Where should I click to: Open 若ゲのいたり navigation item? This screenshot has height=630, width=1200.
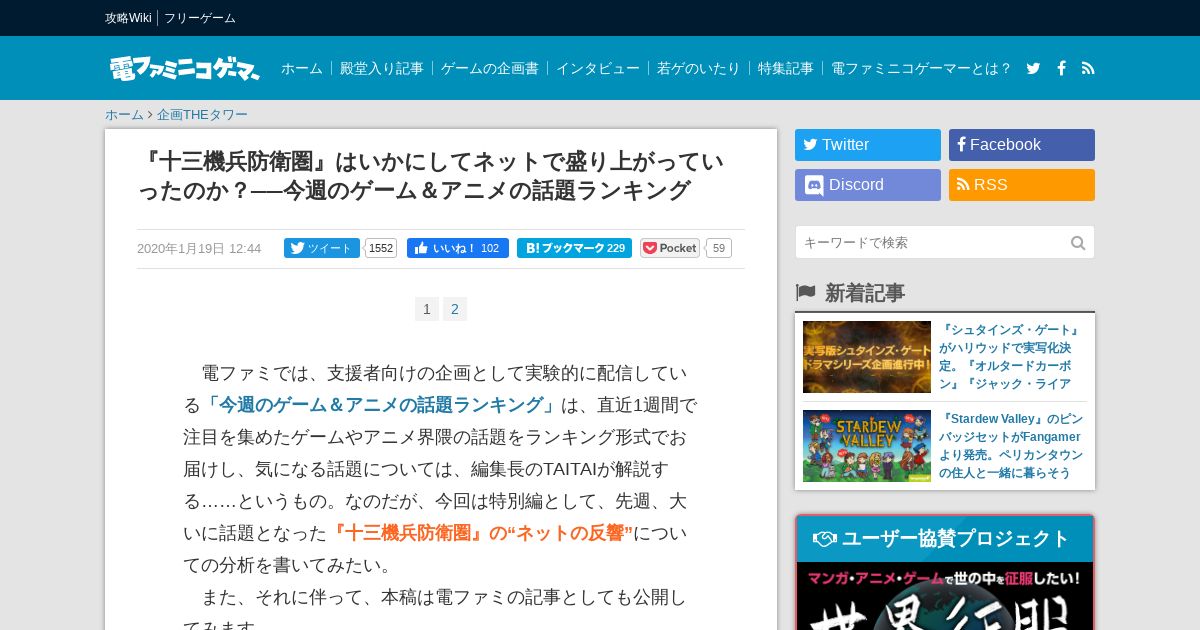point(699,68)
